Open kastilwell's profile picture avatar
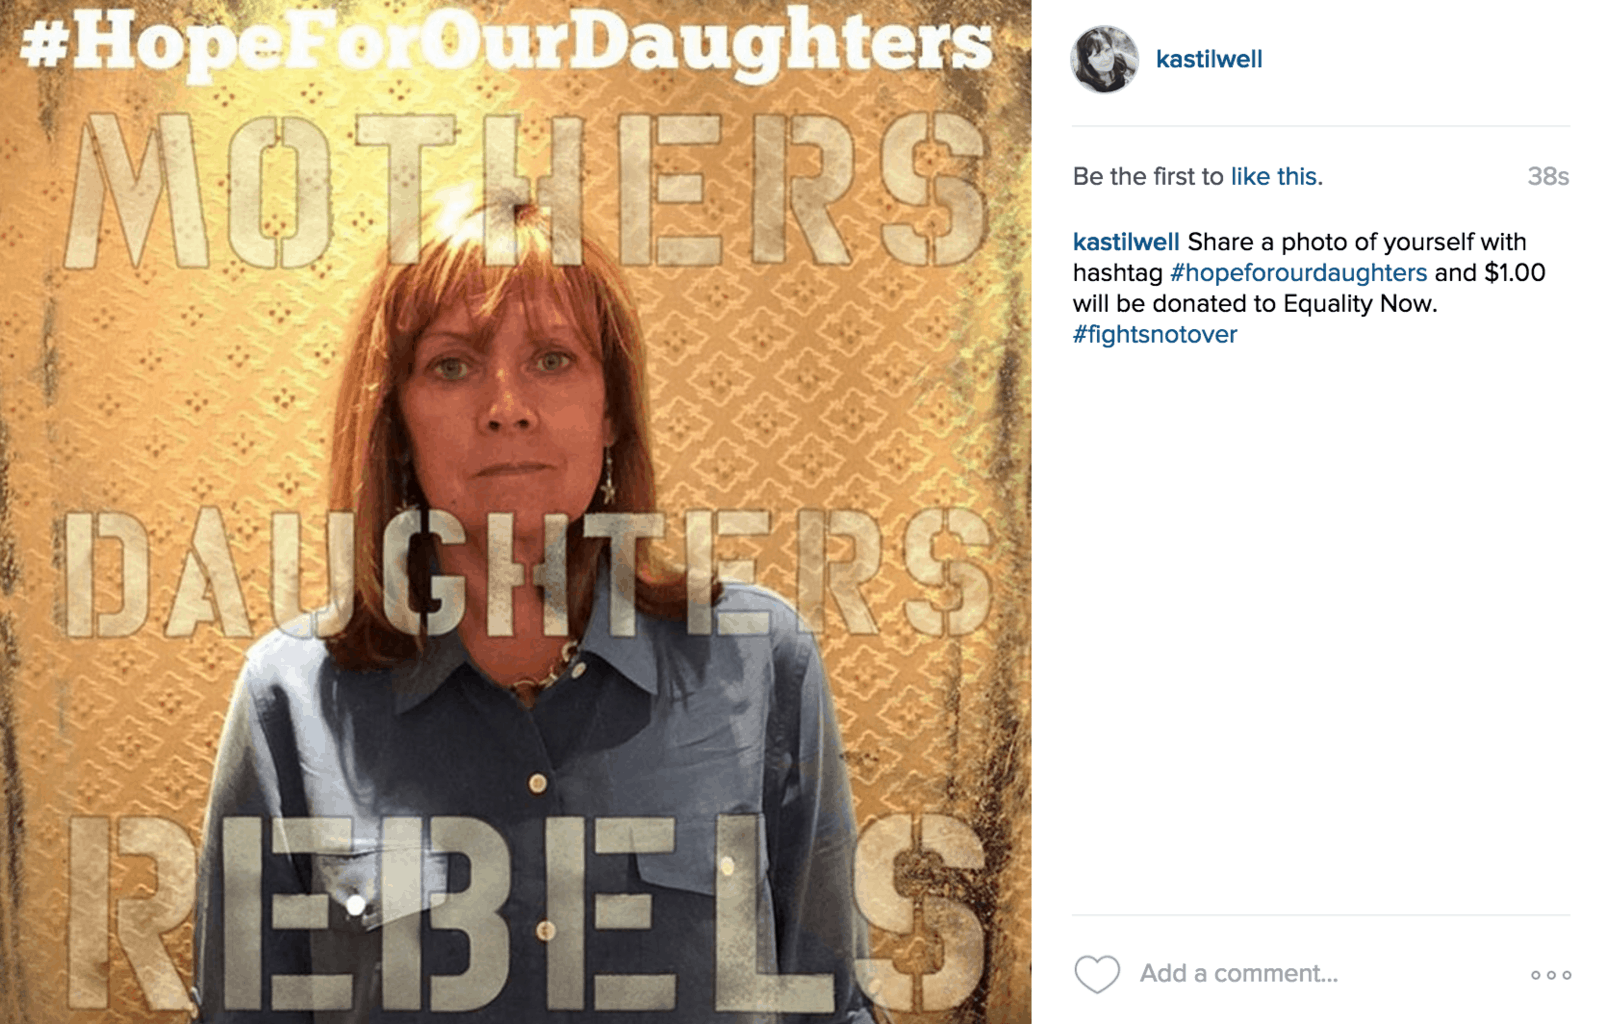The image size is (1607, 1024). pos(1105,59)
